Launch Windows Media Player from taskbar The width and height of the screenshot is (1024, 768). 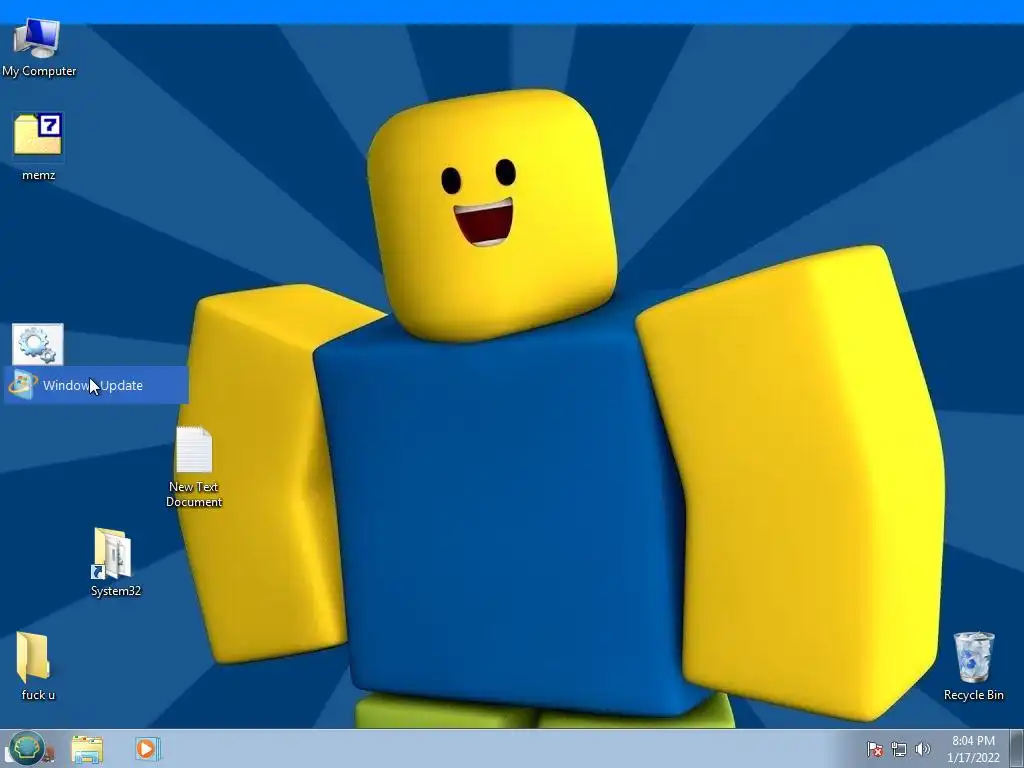(x=147, y=748)
